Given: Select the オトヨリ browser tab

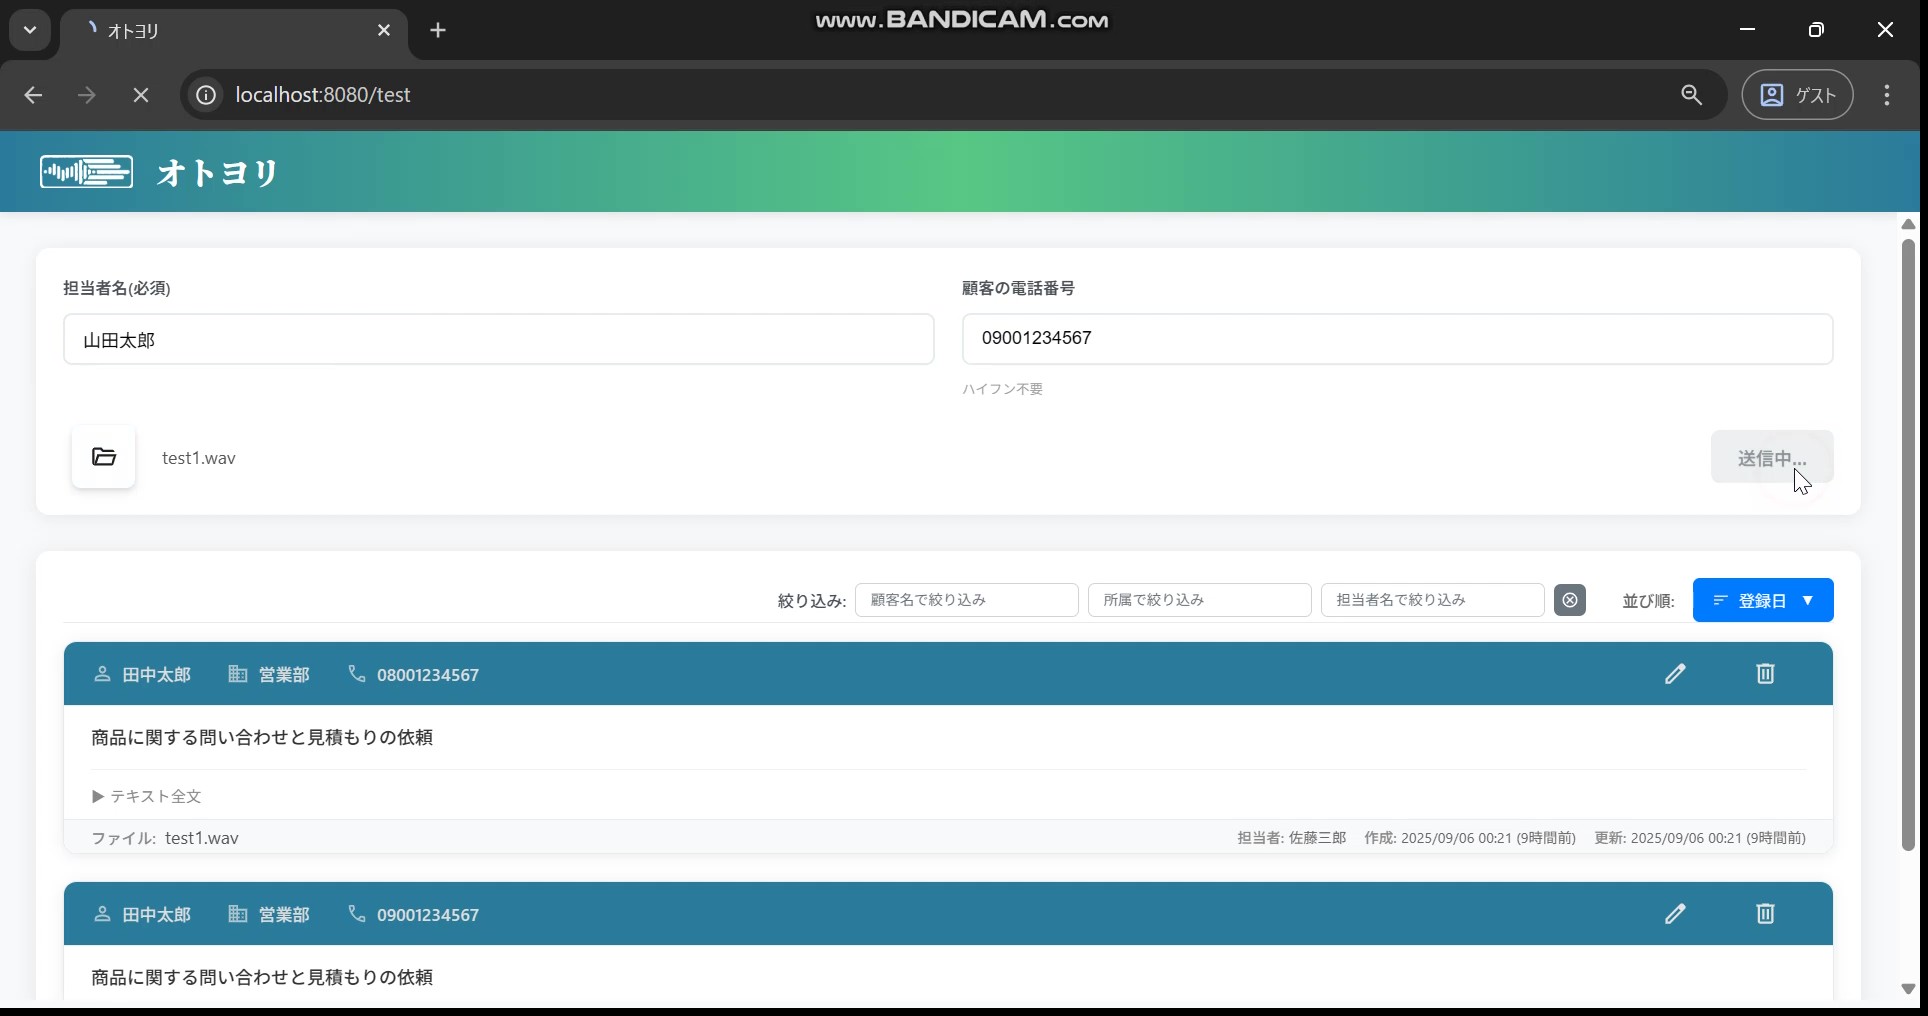Looking at the screenshot, I should (230, 31).
